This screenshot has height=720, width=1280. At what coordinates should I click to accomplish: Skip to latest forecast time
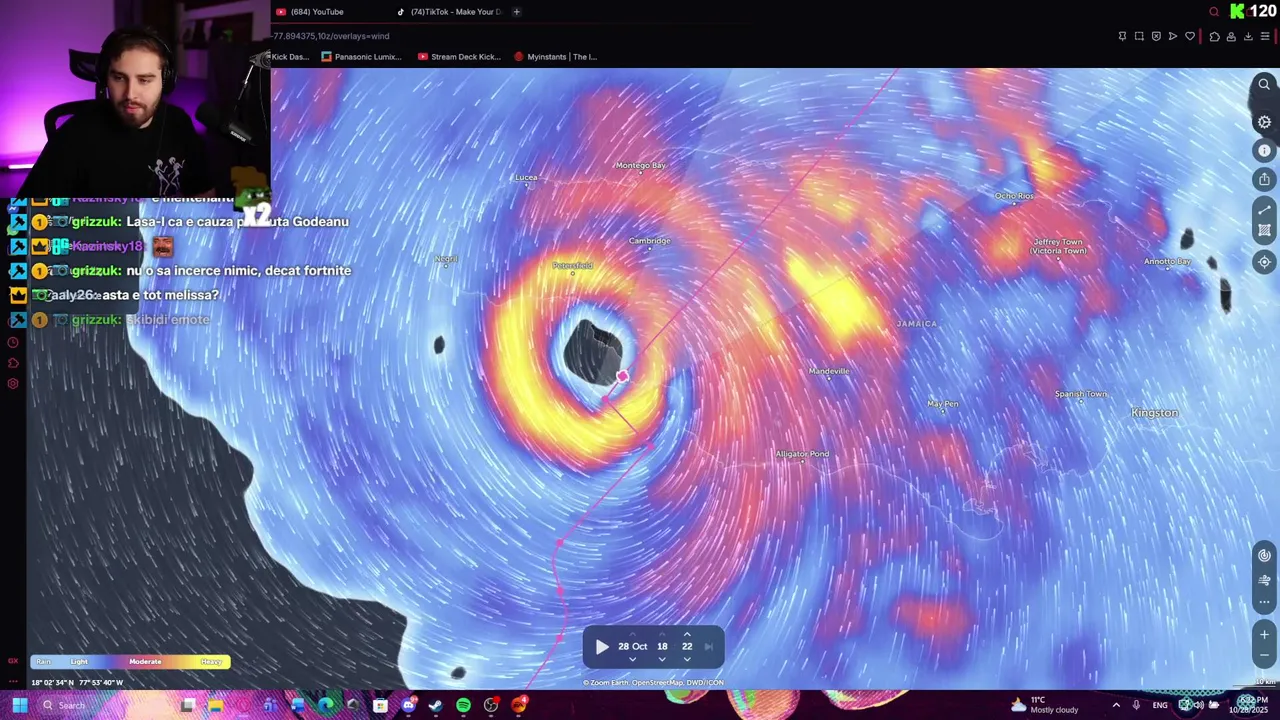point(709,647)
